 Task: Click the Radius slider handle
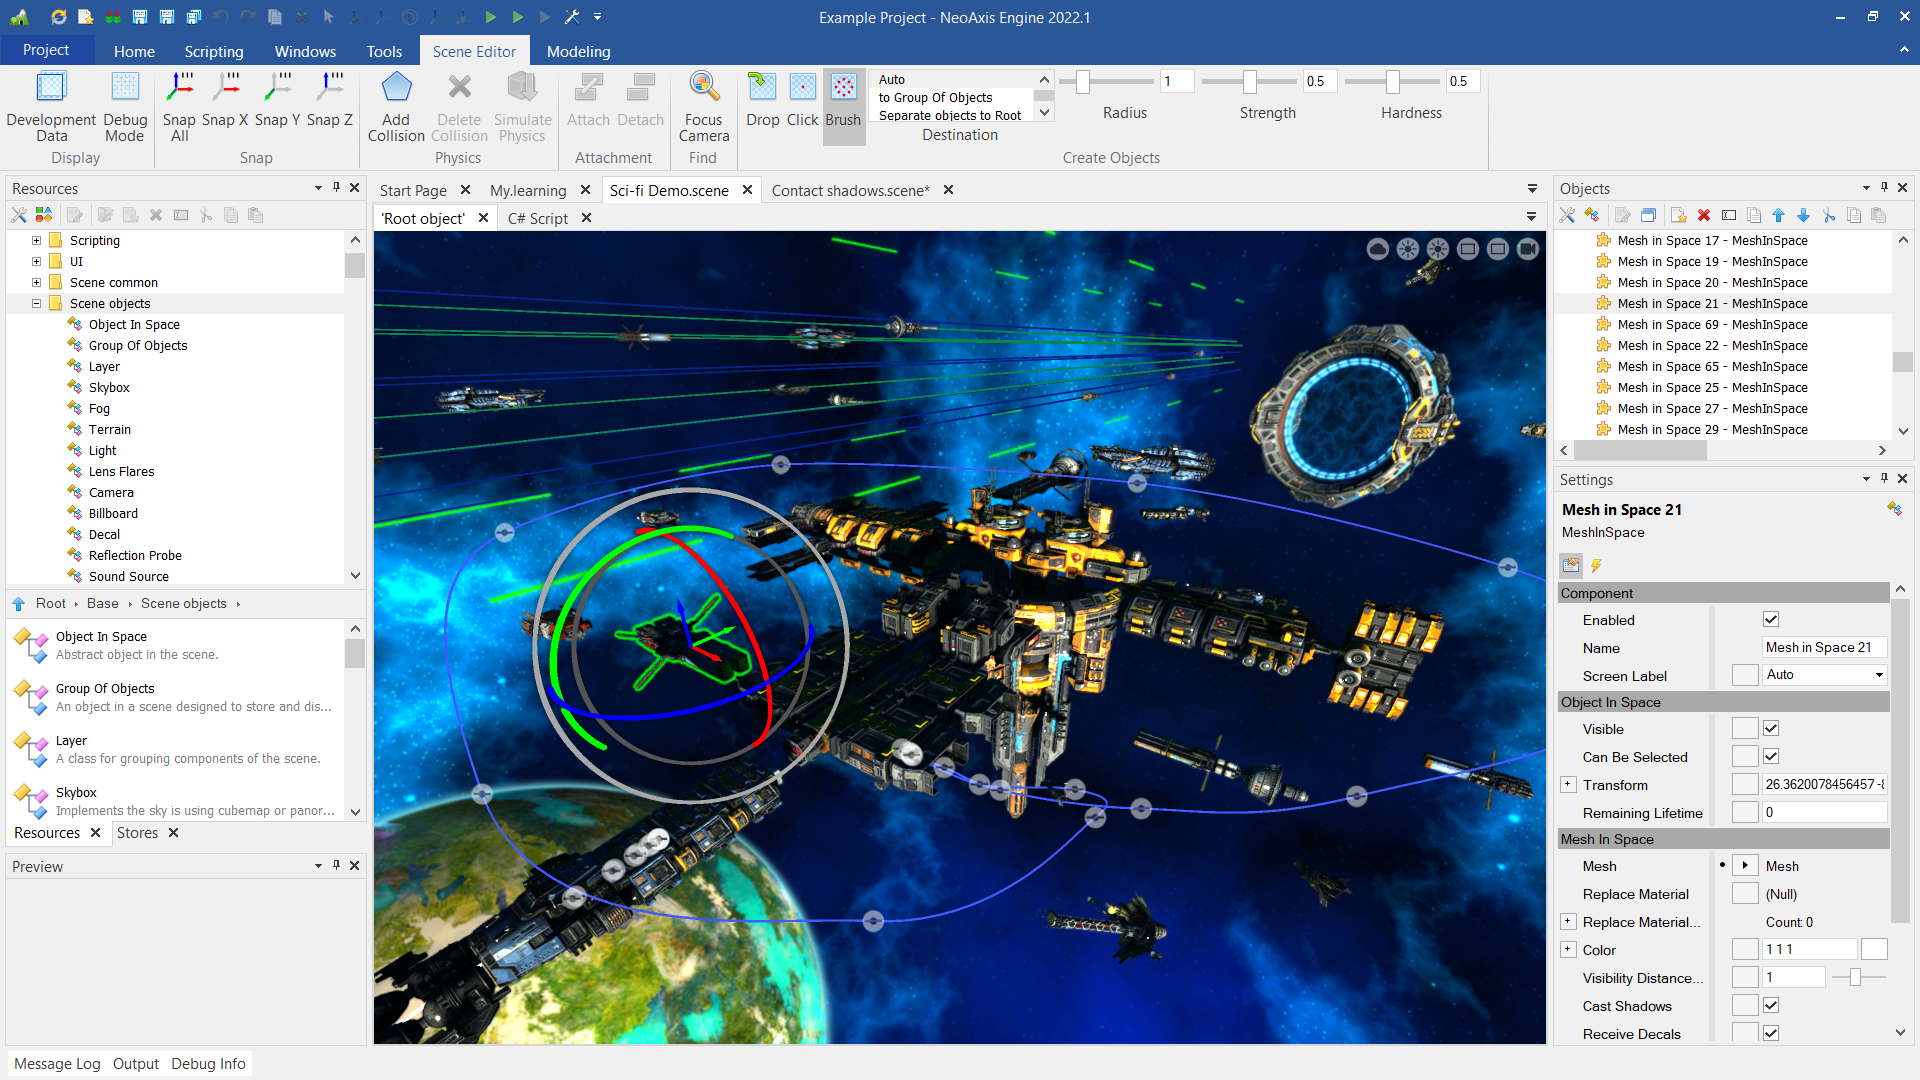(x=1082, y=82)
